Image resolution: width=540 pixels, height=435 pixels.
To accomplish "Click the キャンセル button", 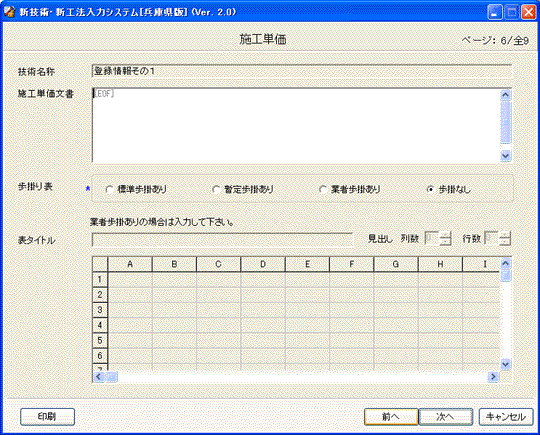I will click(x=506, y=417).
